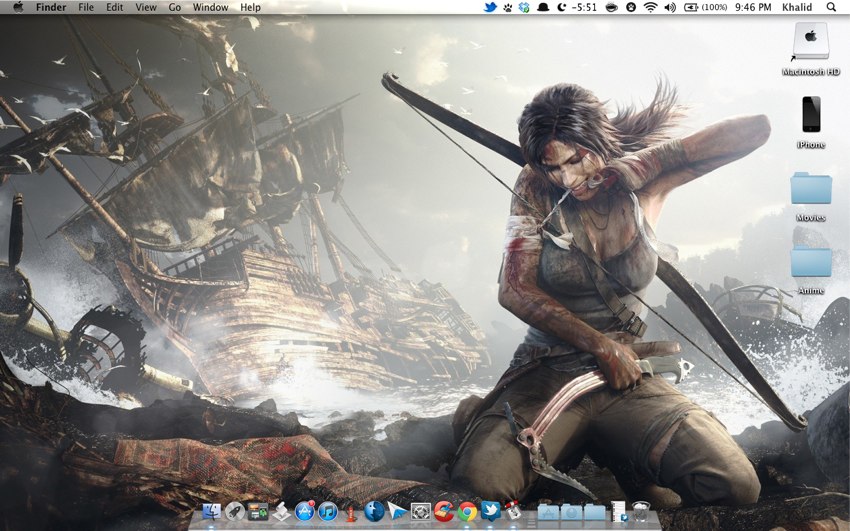Open the plain blue folder next to the document stack

click(x=594, y=512)
